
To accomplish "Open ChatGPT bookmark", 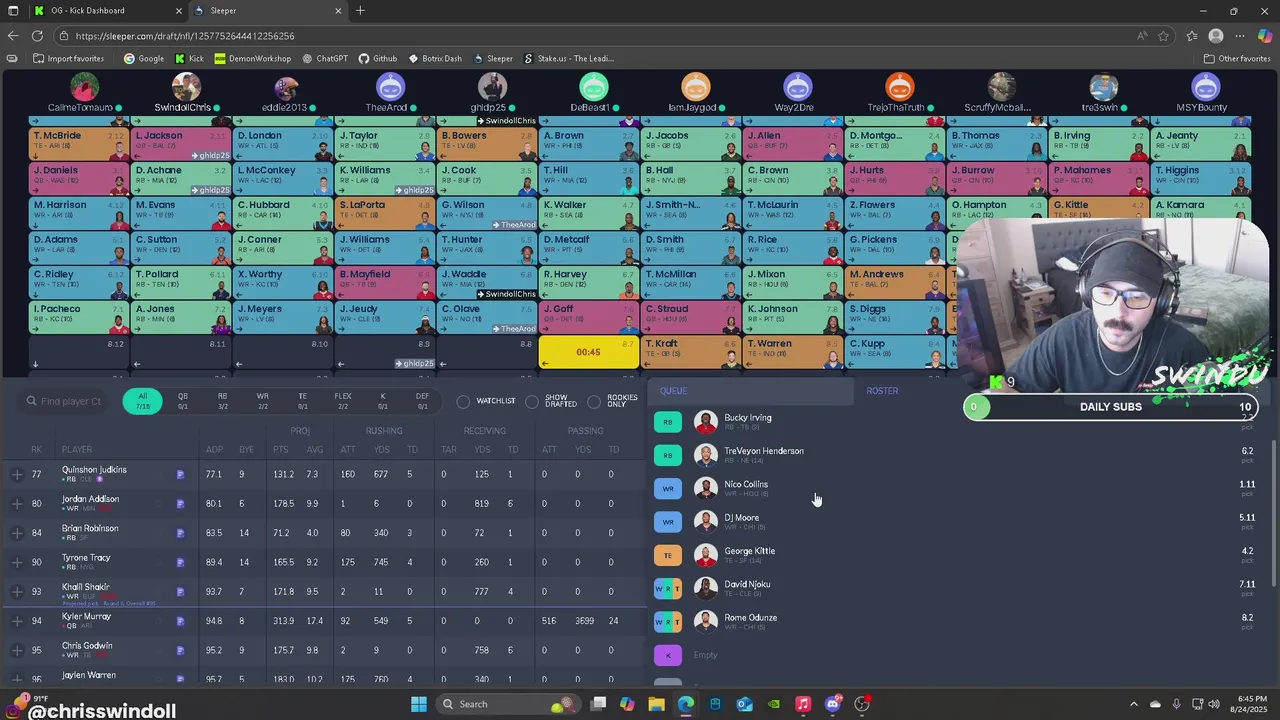I will [x=324, y=58].
